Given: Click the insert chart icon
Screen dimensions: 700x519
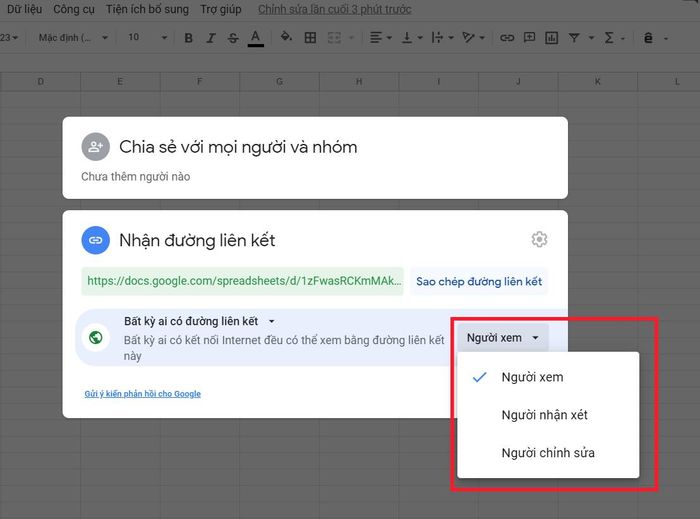Looking at the screenshot, I should [551, 38].
